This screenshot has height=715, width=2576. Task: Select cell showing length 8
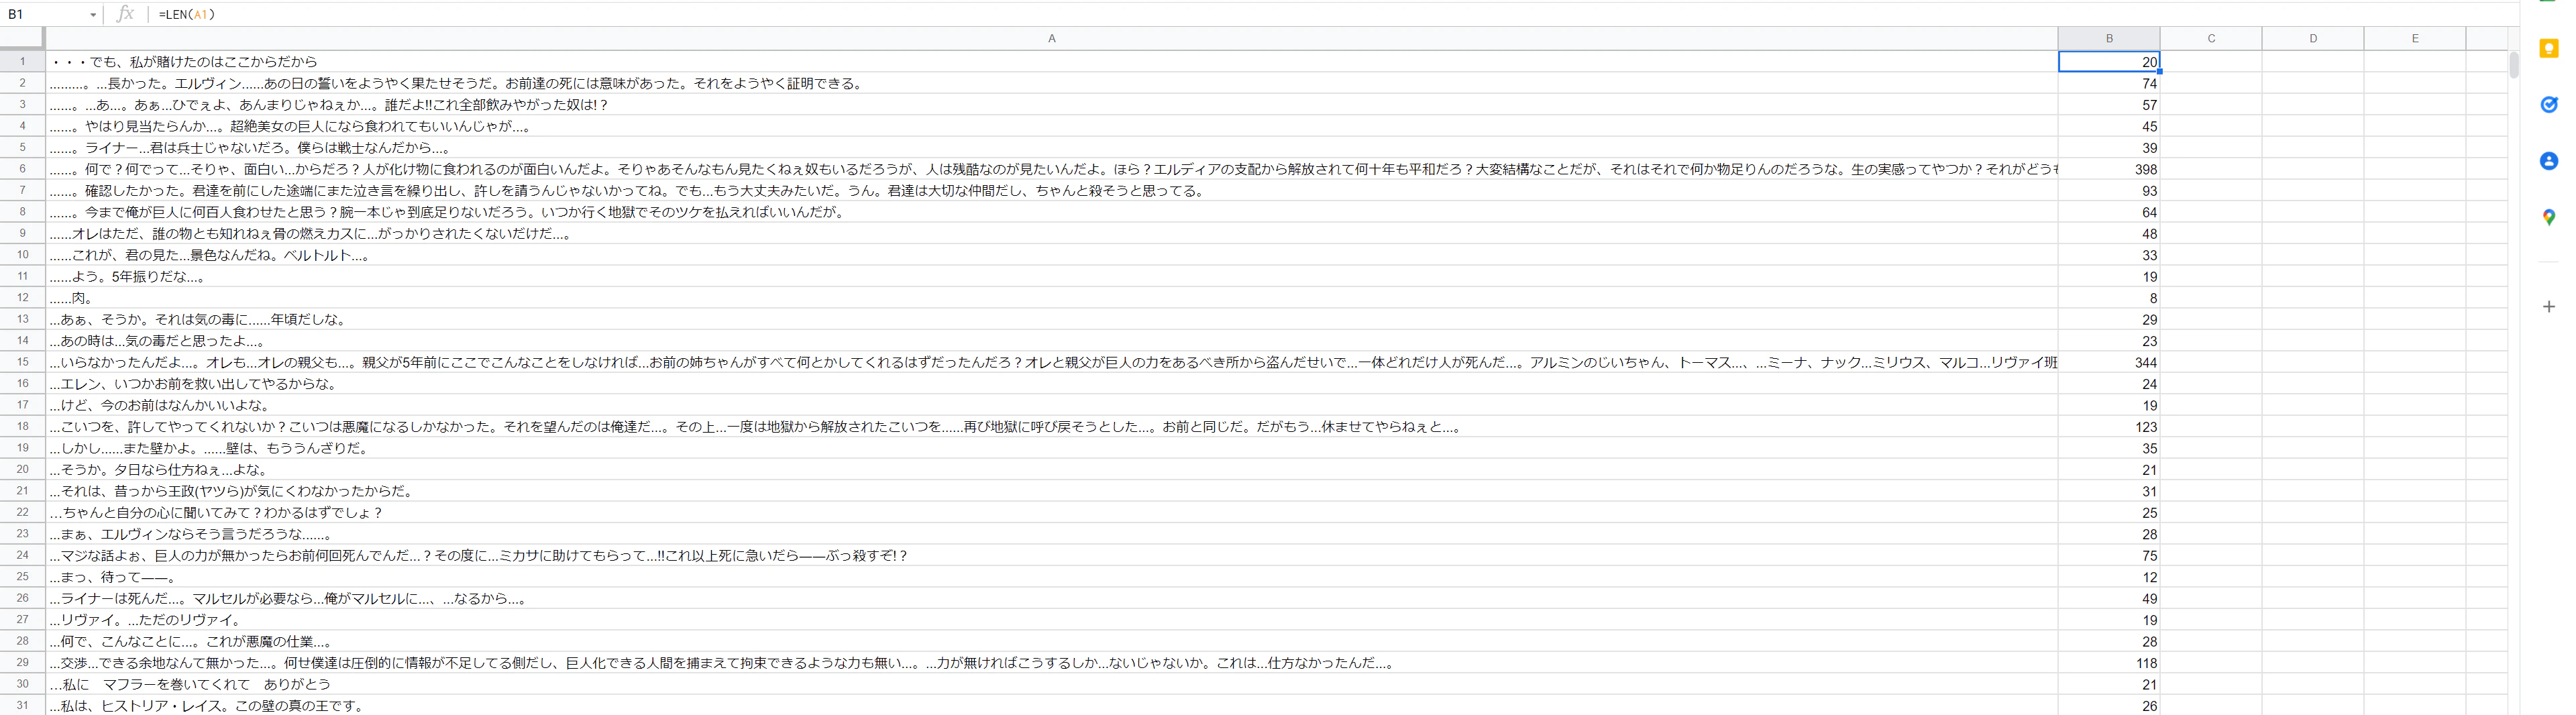[2109, 297]
